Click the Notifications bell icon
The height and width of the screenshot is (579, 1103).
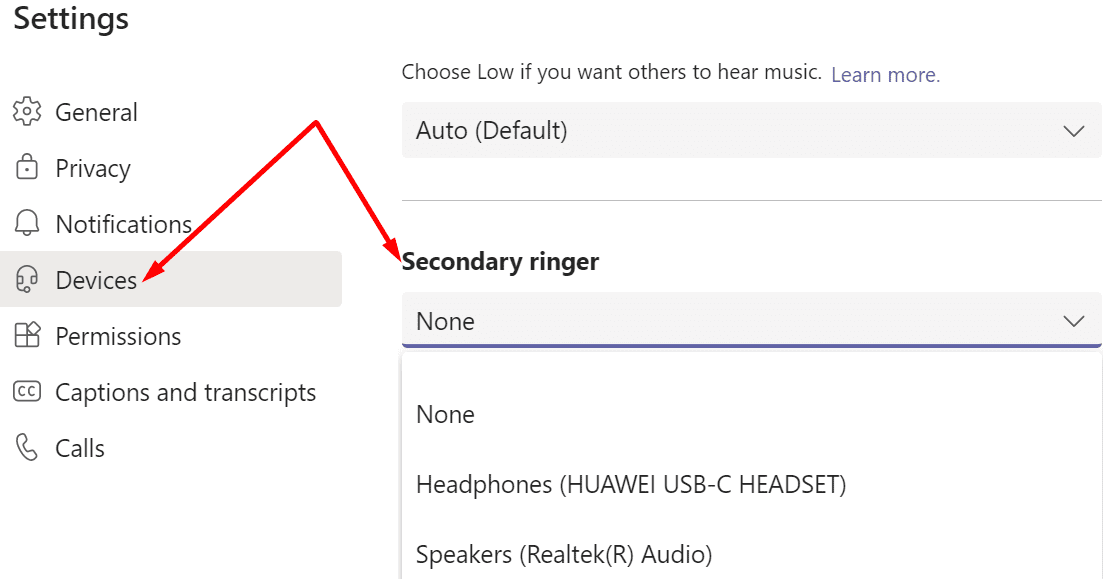[27, 223]
